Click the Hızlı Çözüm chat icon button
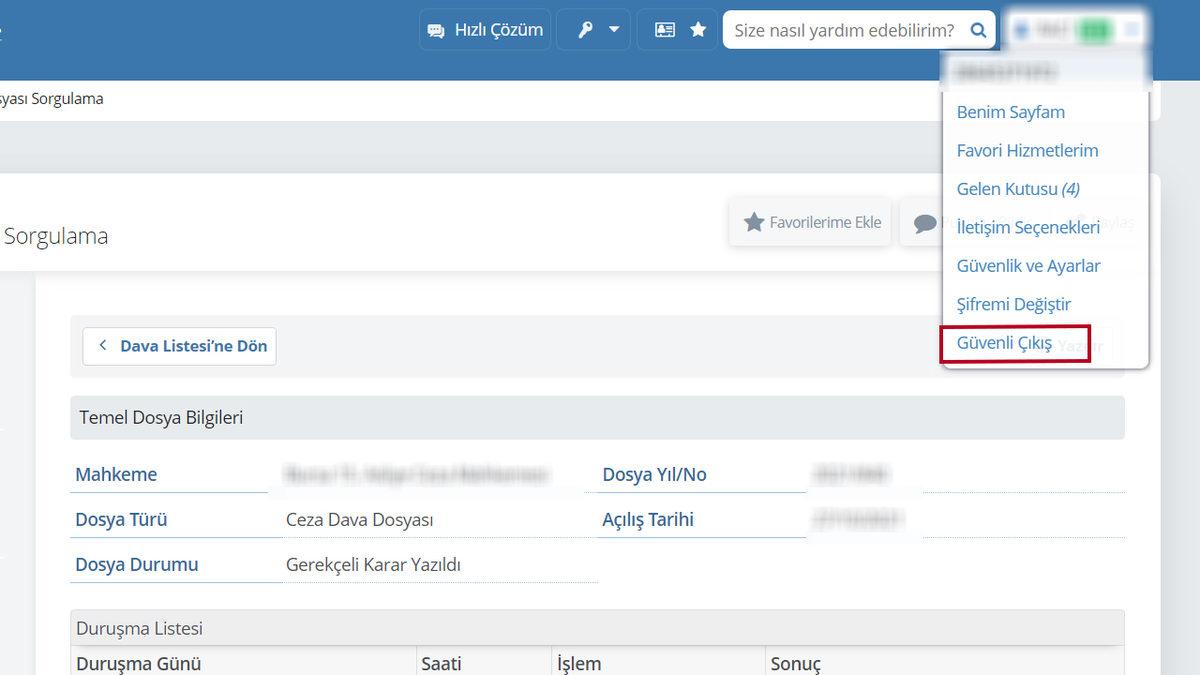This screenshot has width=1200, height=675. coord(486,30)
